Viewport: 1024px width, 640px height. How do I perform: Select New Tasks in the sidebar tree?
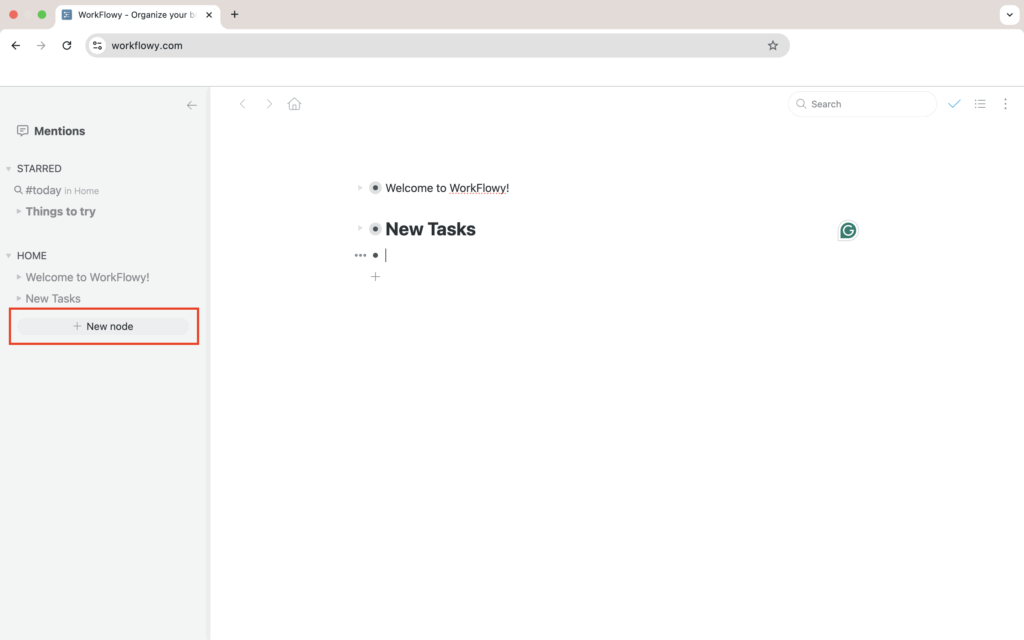(53, 299)
